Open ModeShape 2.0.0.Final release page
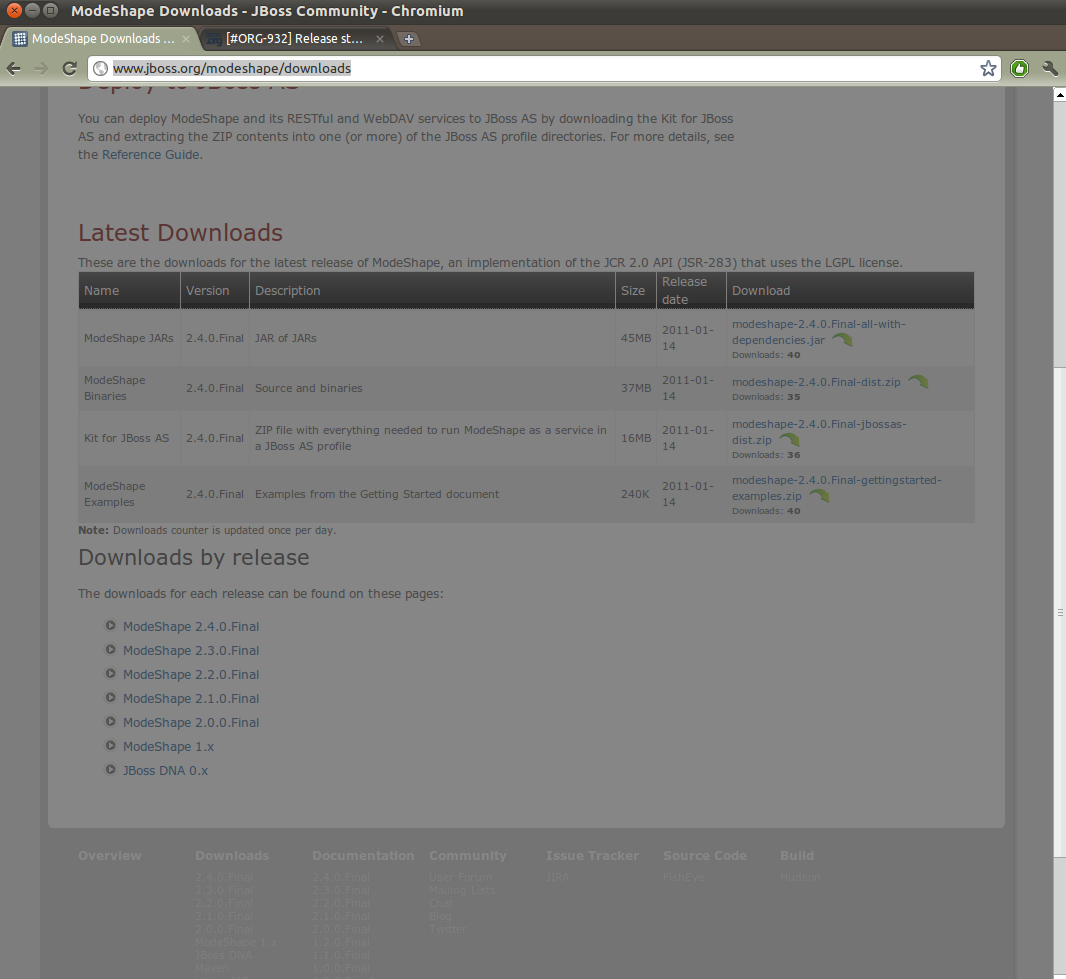 point(191,722)
